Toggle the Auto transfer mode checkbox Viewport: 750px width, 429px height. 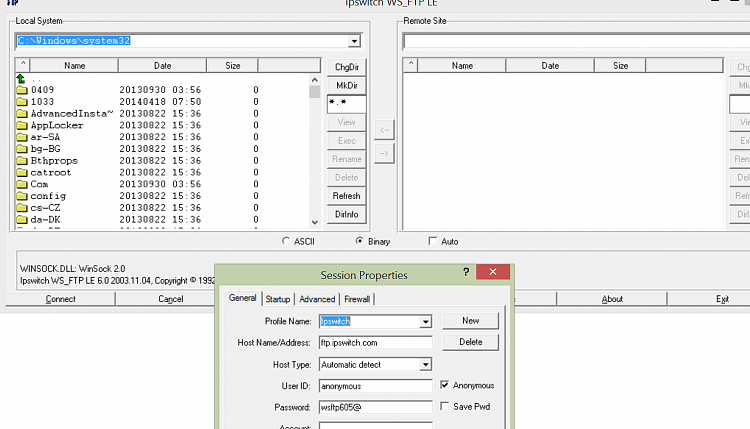coord(432,241)
